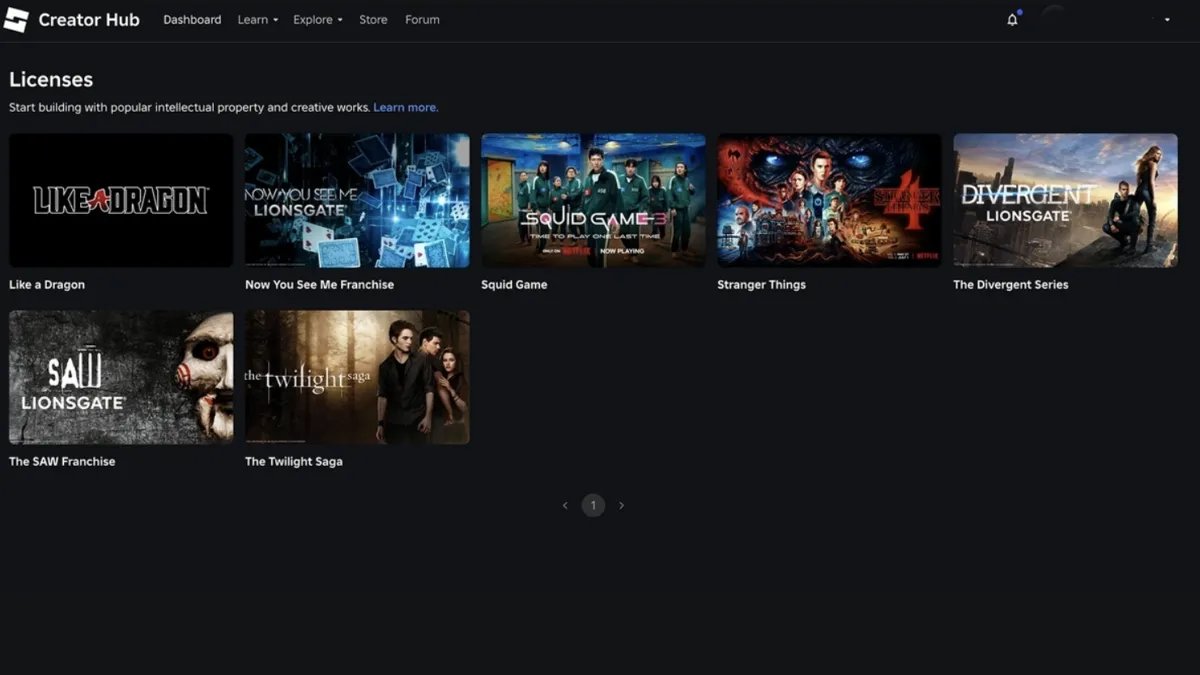This screenshot has width=1200, height=675.
Task: Open the SAW thumbnail
Action: (121, 377)
